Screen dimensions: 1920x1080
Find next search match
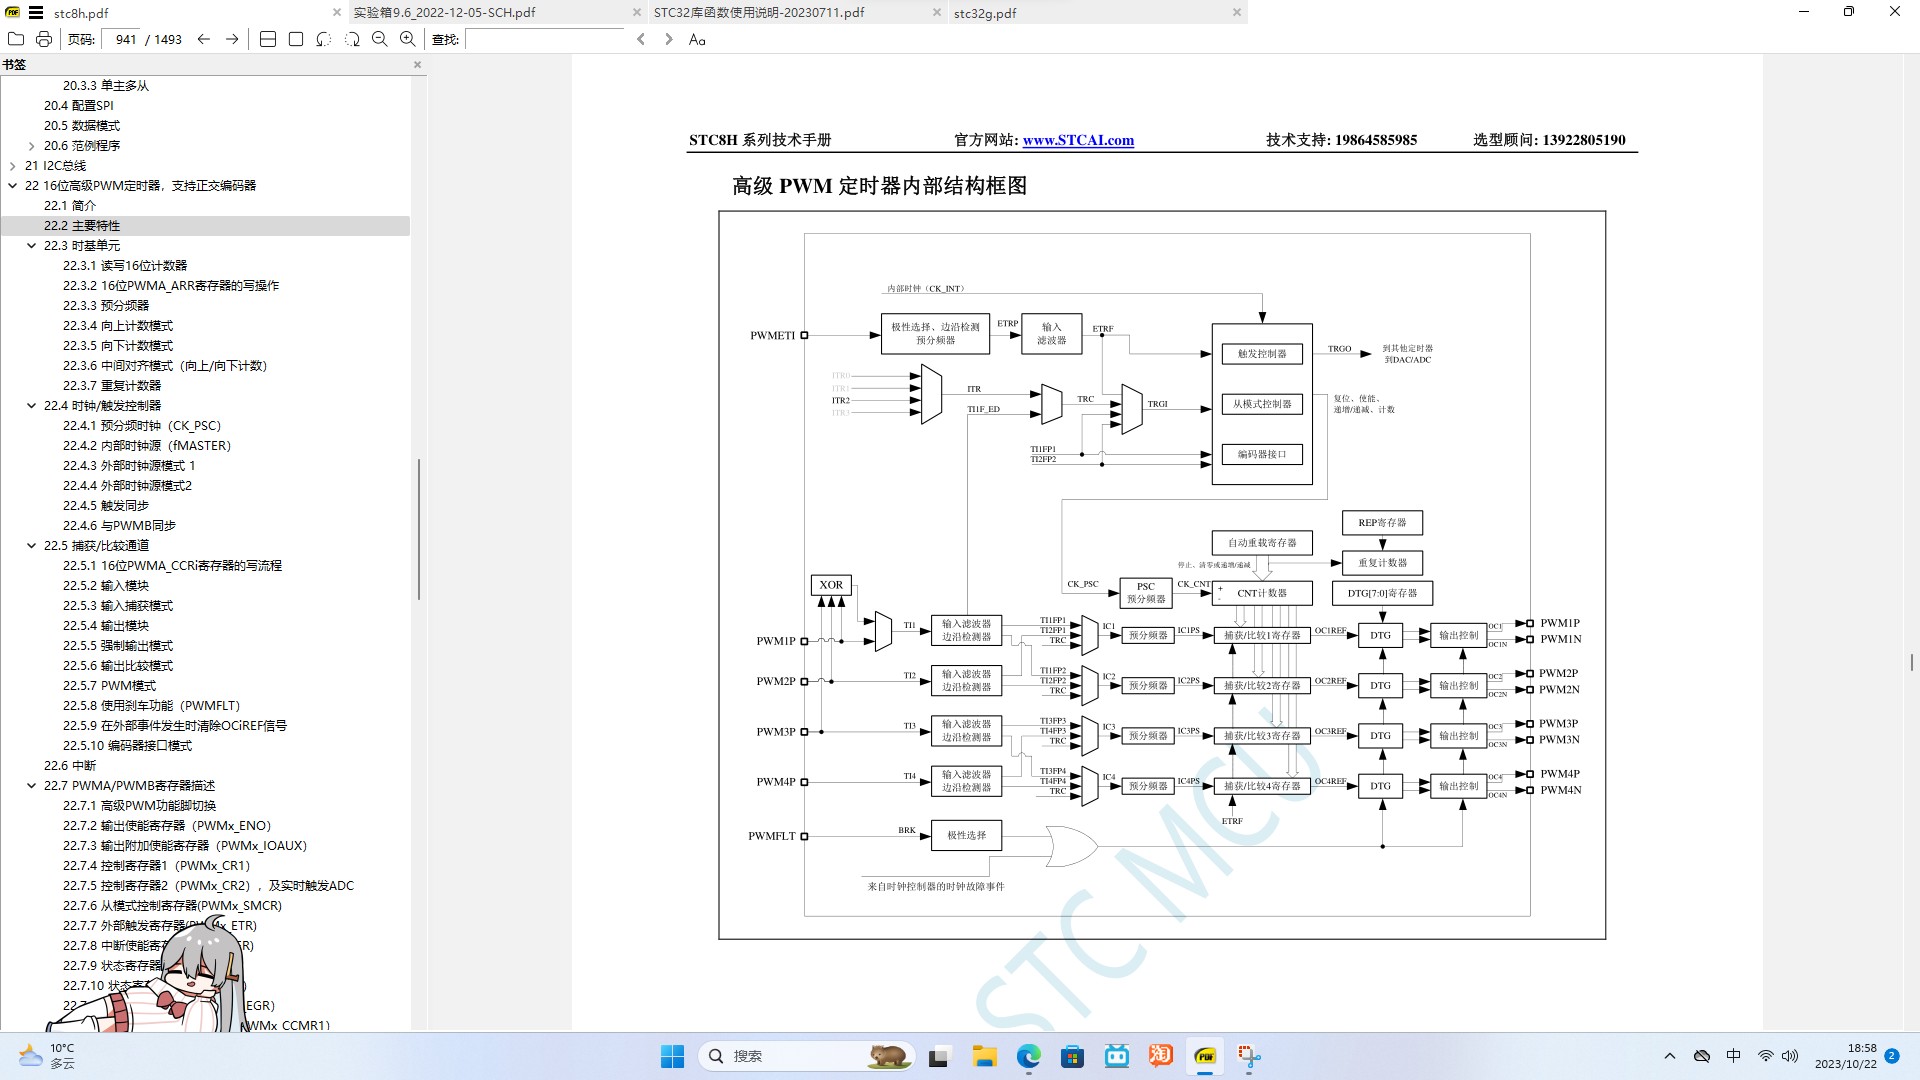[669, 39]
